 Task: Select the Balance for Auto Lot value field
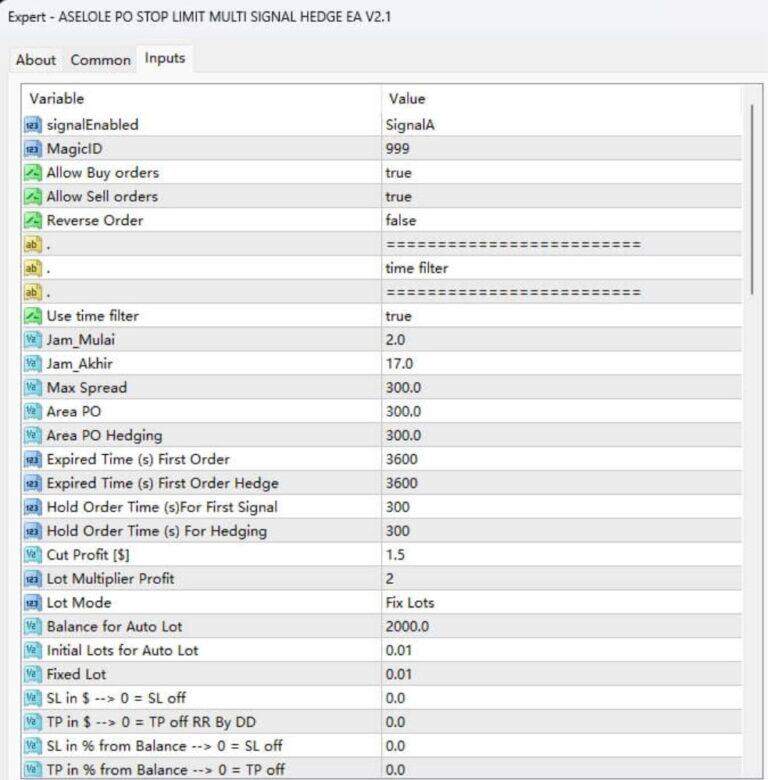coord(560,627)
